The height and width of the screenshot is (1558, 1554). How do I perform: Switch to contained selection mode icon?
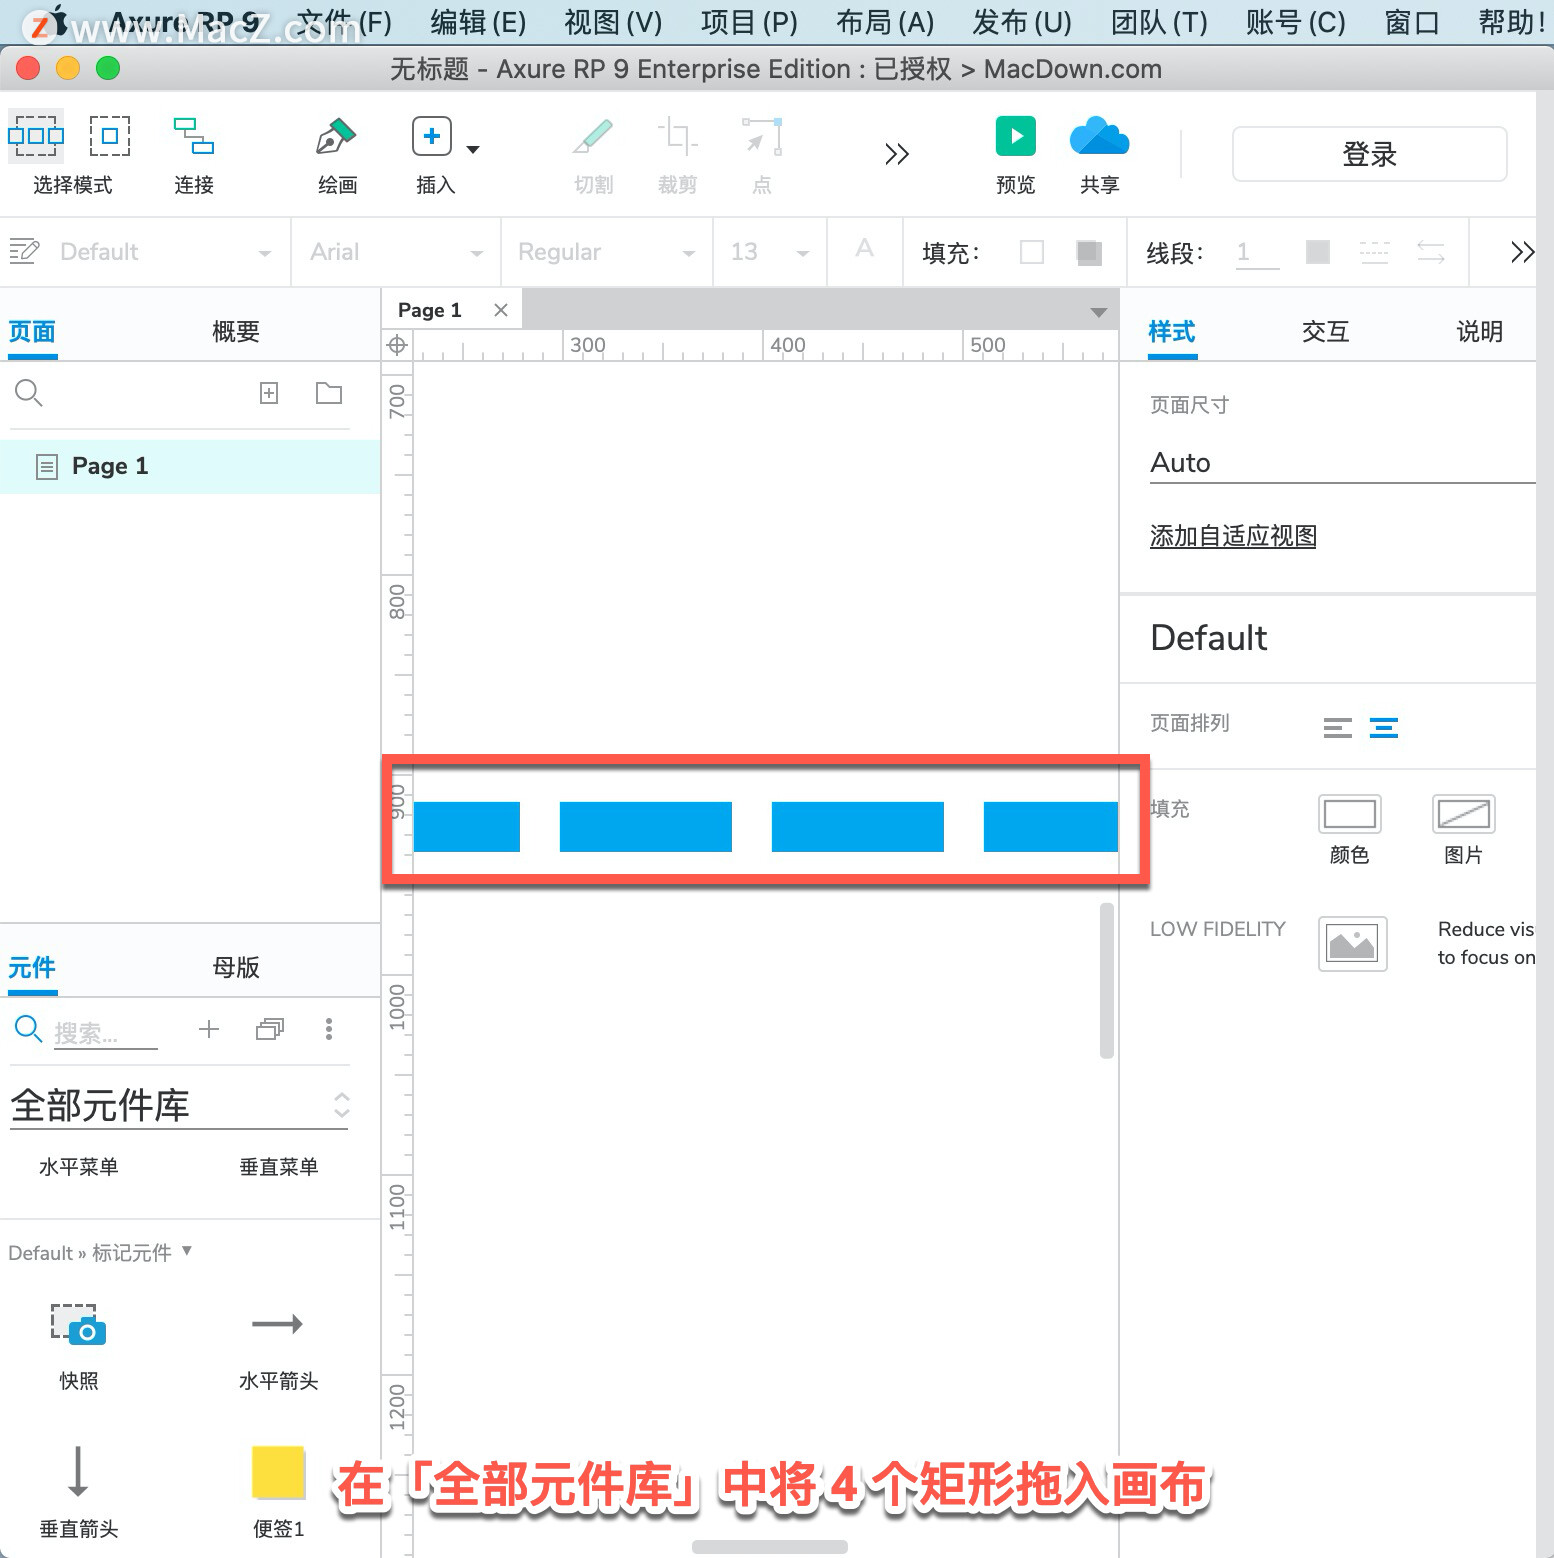[x=110, y=136]
